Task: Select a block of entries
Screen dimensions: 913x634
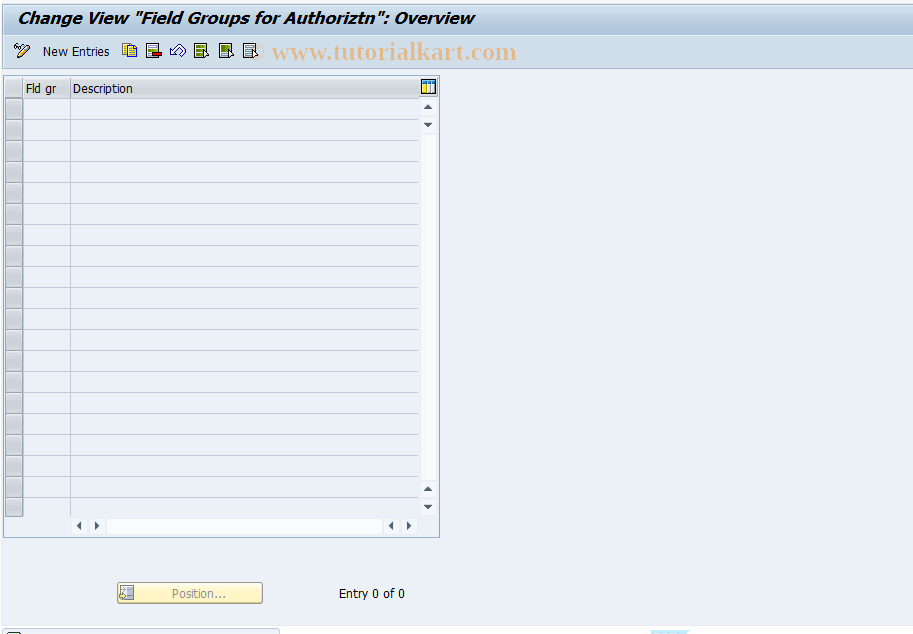Action: pyautogui.click(x=225, y=51)
